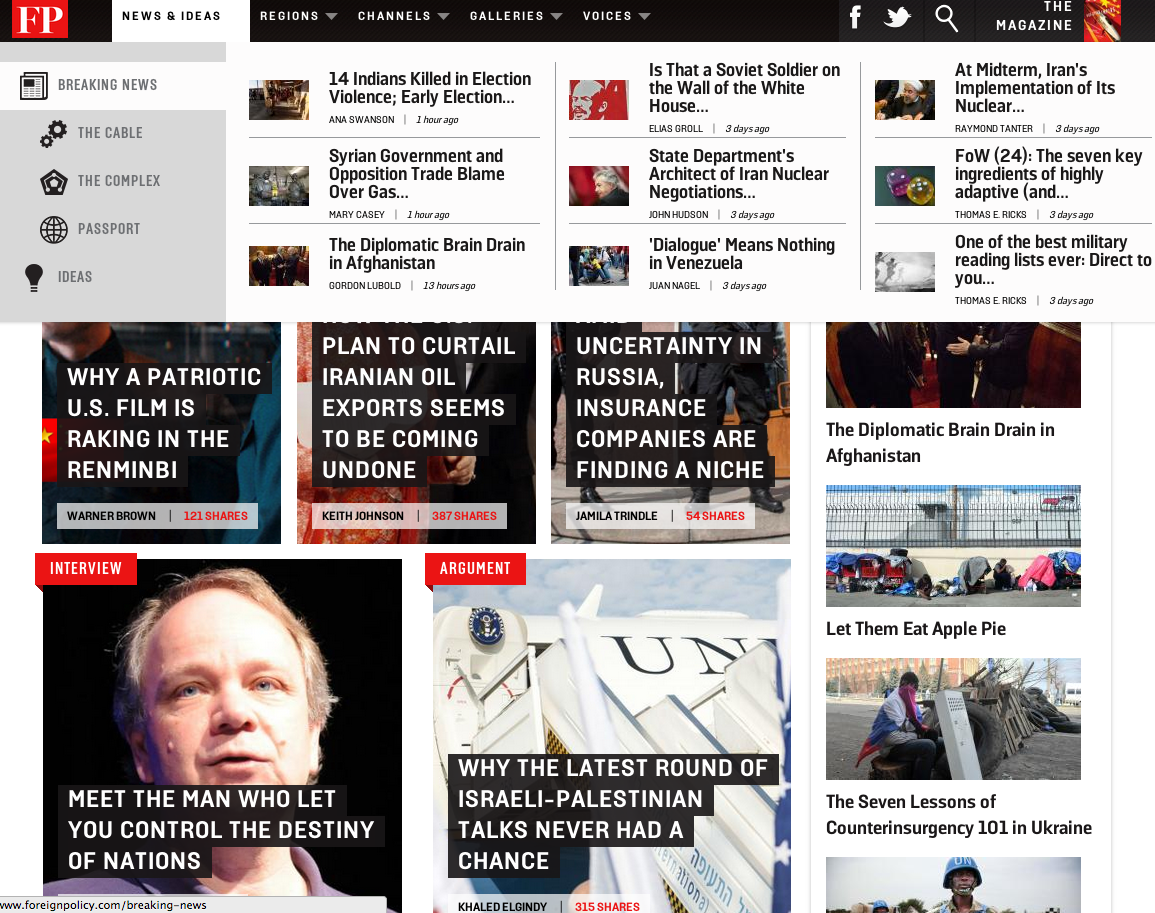Expand the Regions dropdown menu
Screen dimensions: 1155x913
click(298, 16)
